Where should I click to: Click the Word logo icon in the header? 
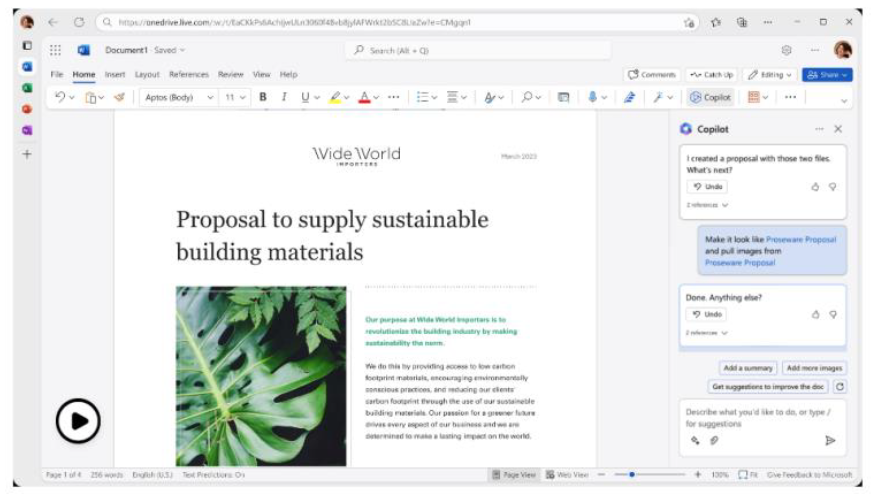[84, 50]
